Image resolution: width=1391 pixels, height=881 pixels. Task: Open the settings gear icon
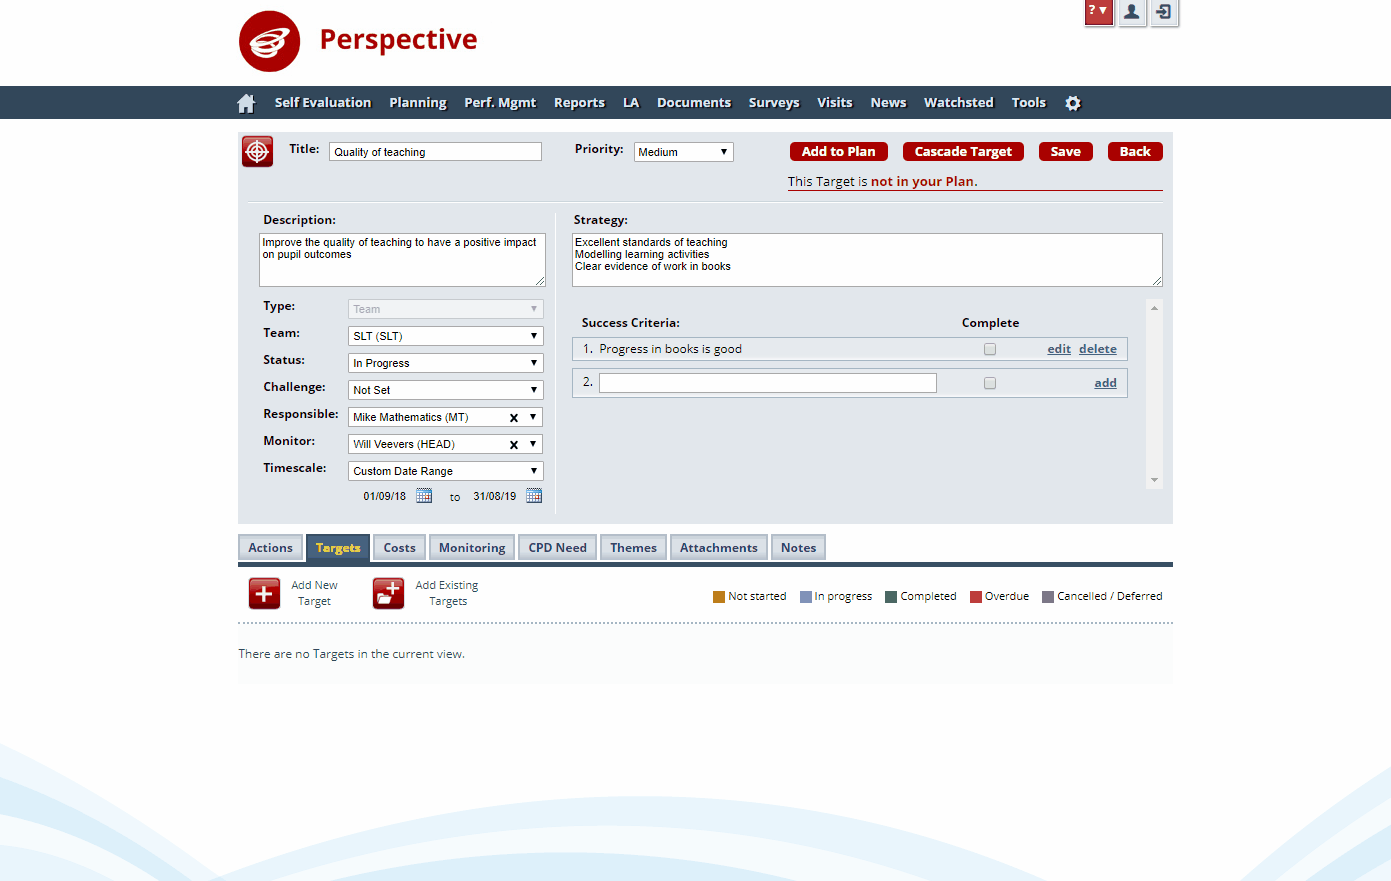[x=1073, y=103]
